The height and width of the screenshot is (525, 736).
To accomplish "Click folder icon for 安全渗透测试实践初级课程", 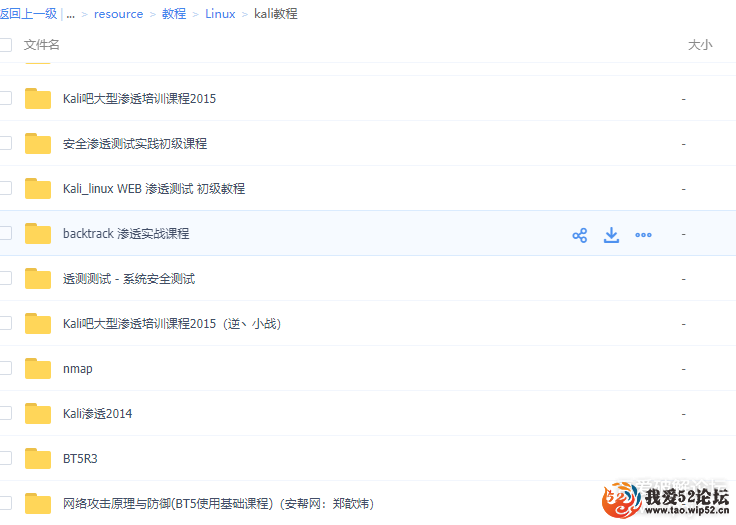I will (x=38, y=144).
